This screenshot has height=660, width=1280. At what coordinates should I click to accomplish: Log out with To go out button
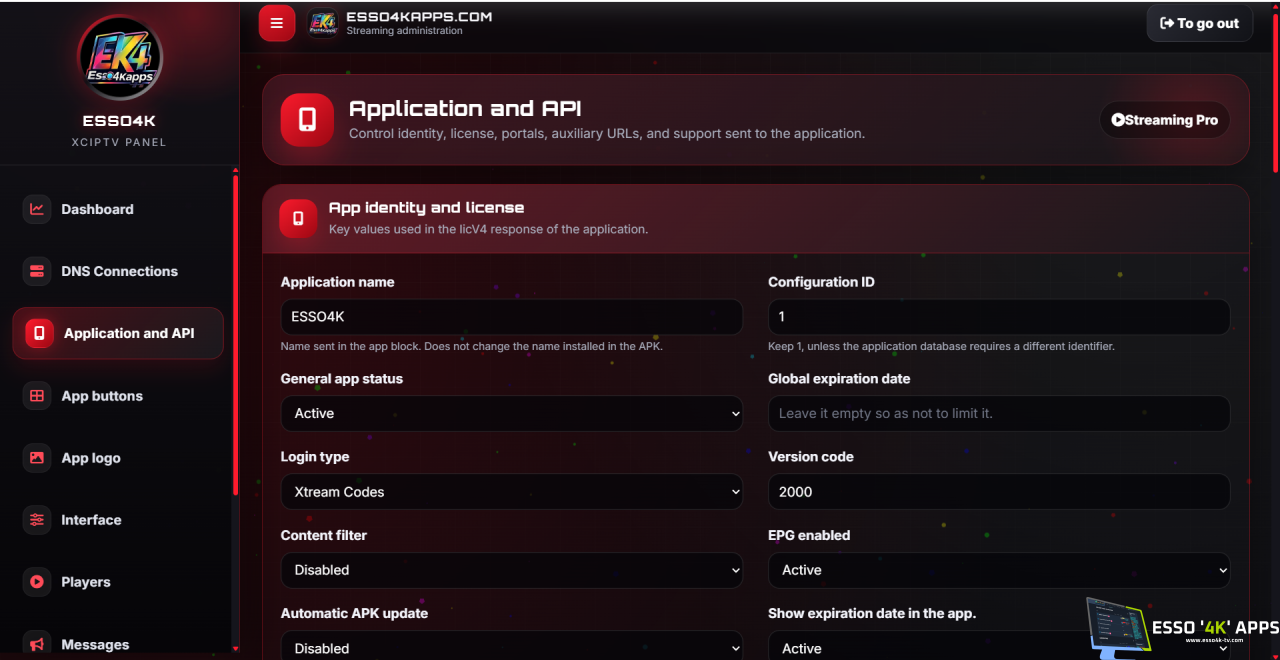pyautogui.click(x=1199, y=23)
